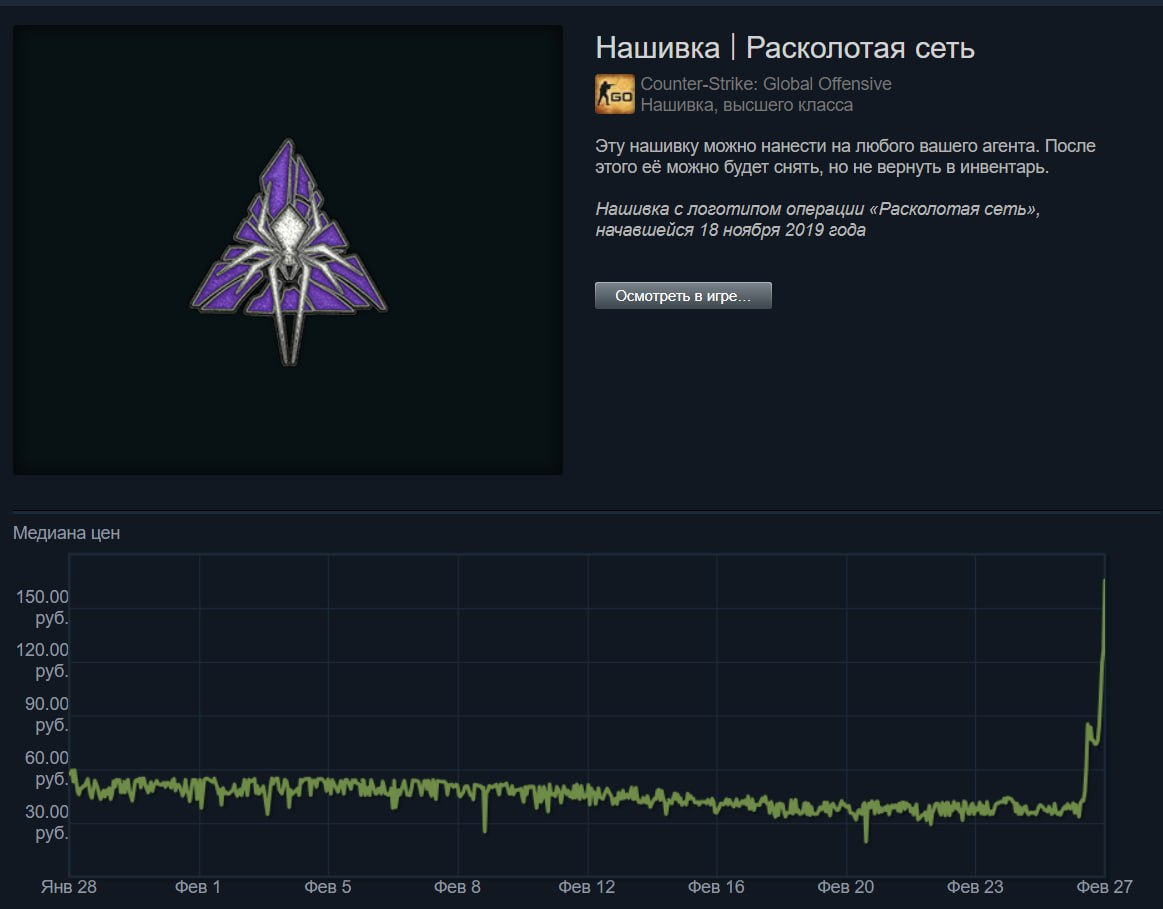Screen dimensions: 1163x909
Task: Click the price spike peak on chart
Action: 1104,581
